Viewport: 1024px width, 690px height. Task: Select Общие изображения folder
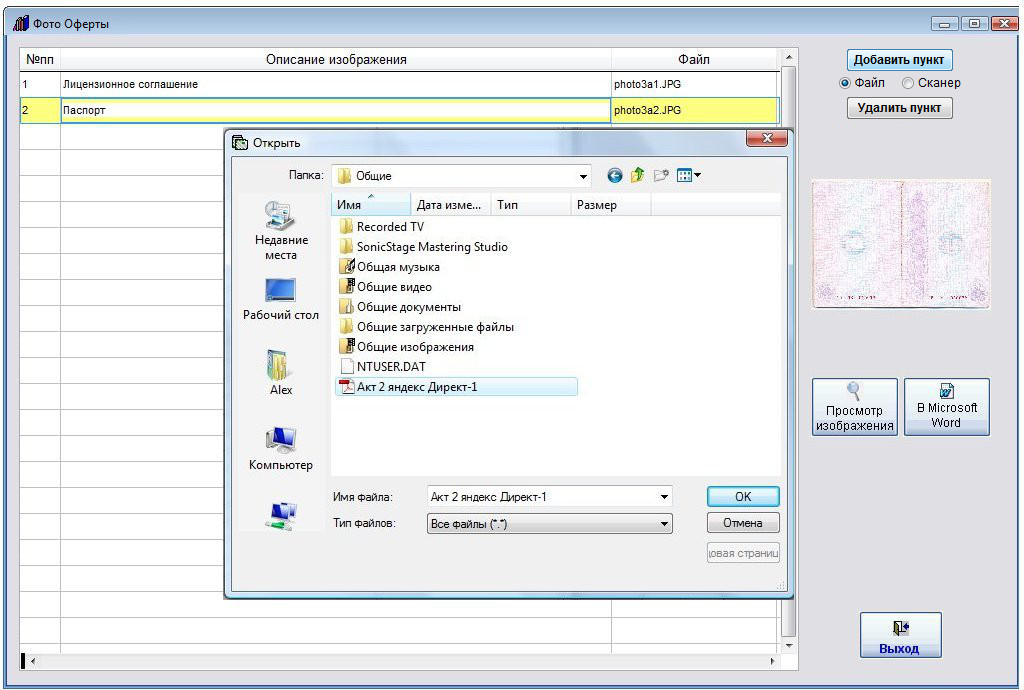tap(406, 347)
